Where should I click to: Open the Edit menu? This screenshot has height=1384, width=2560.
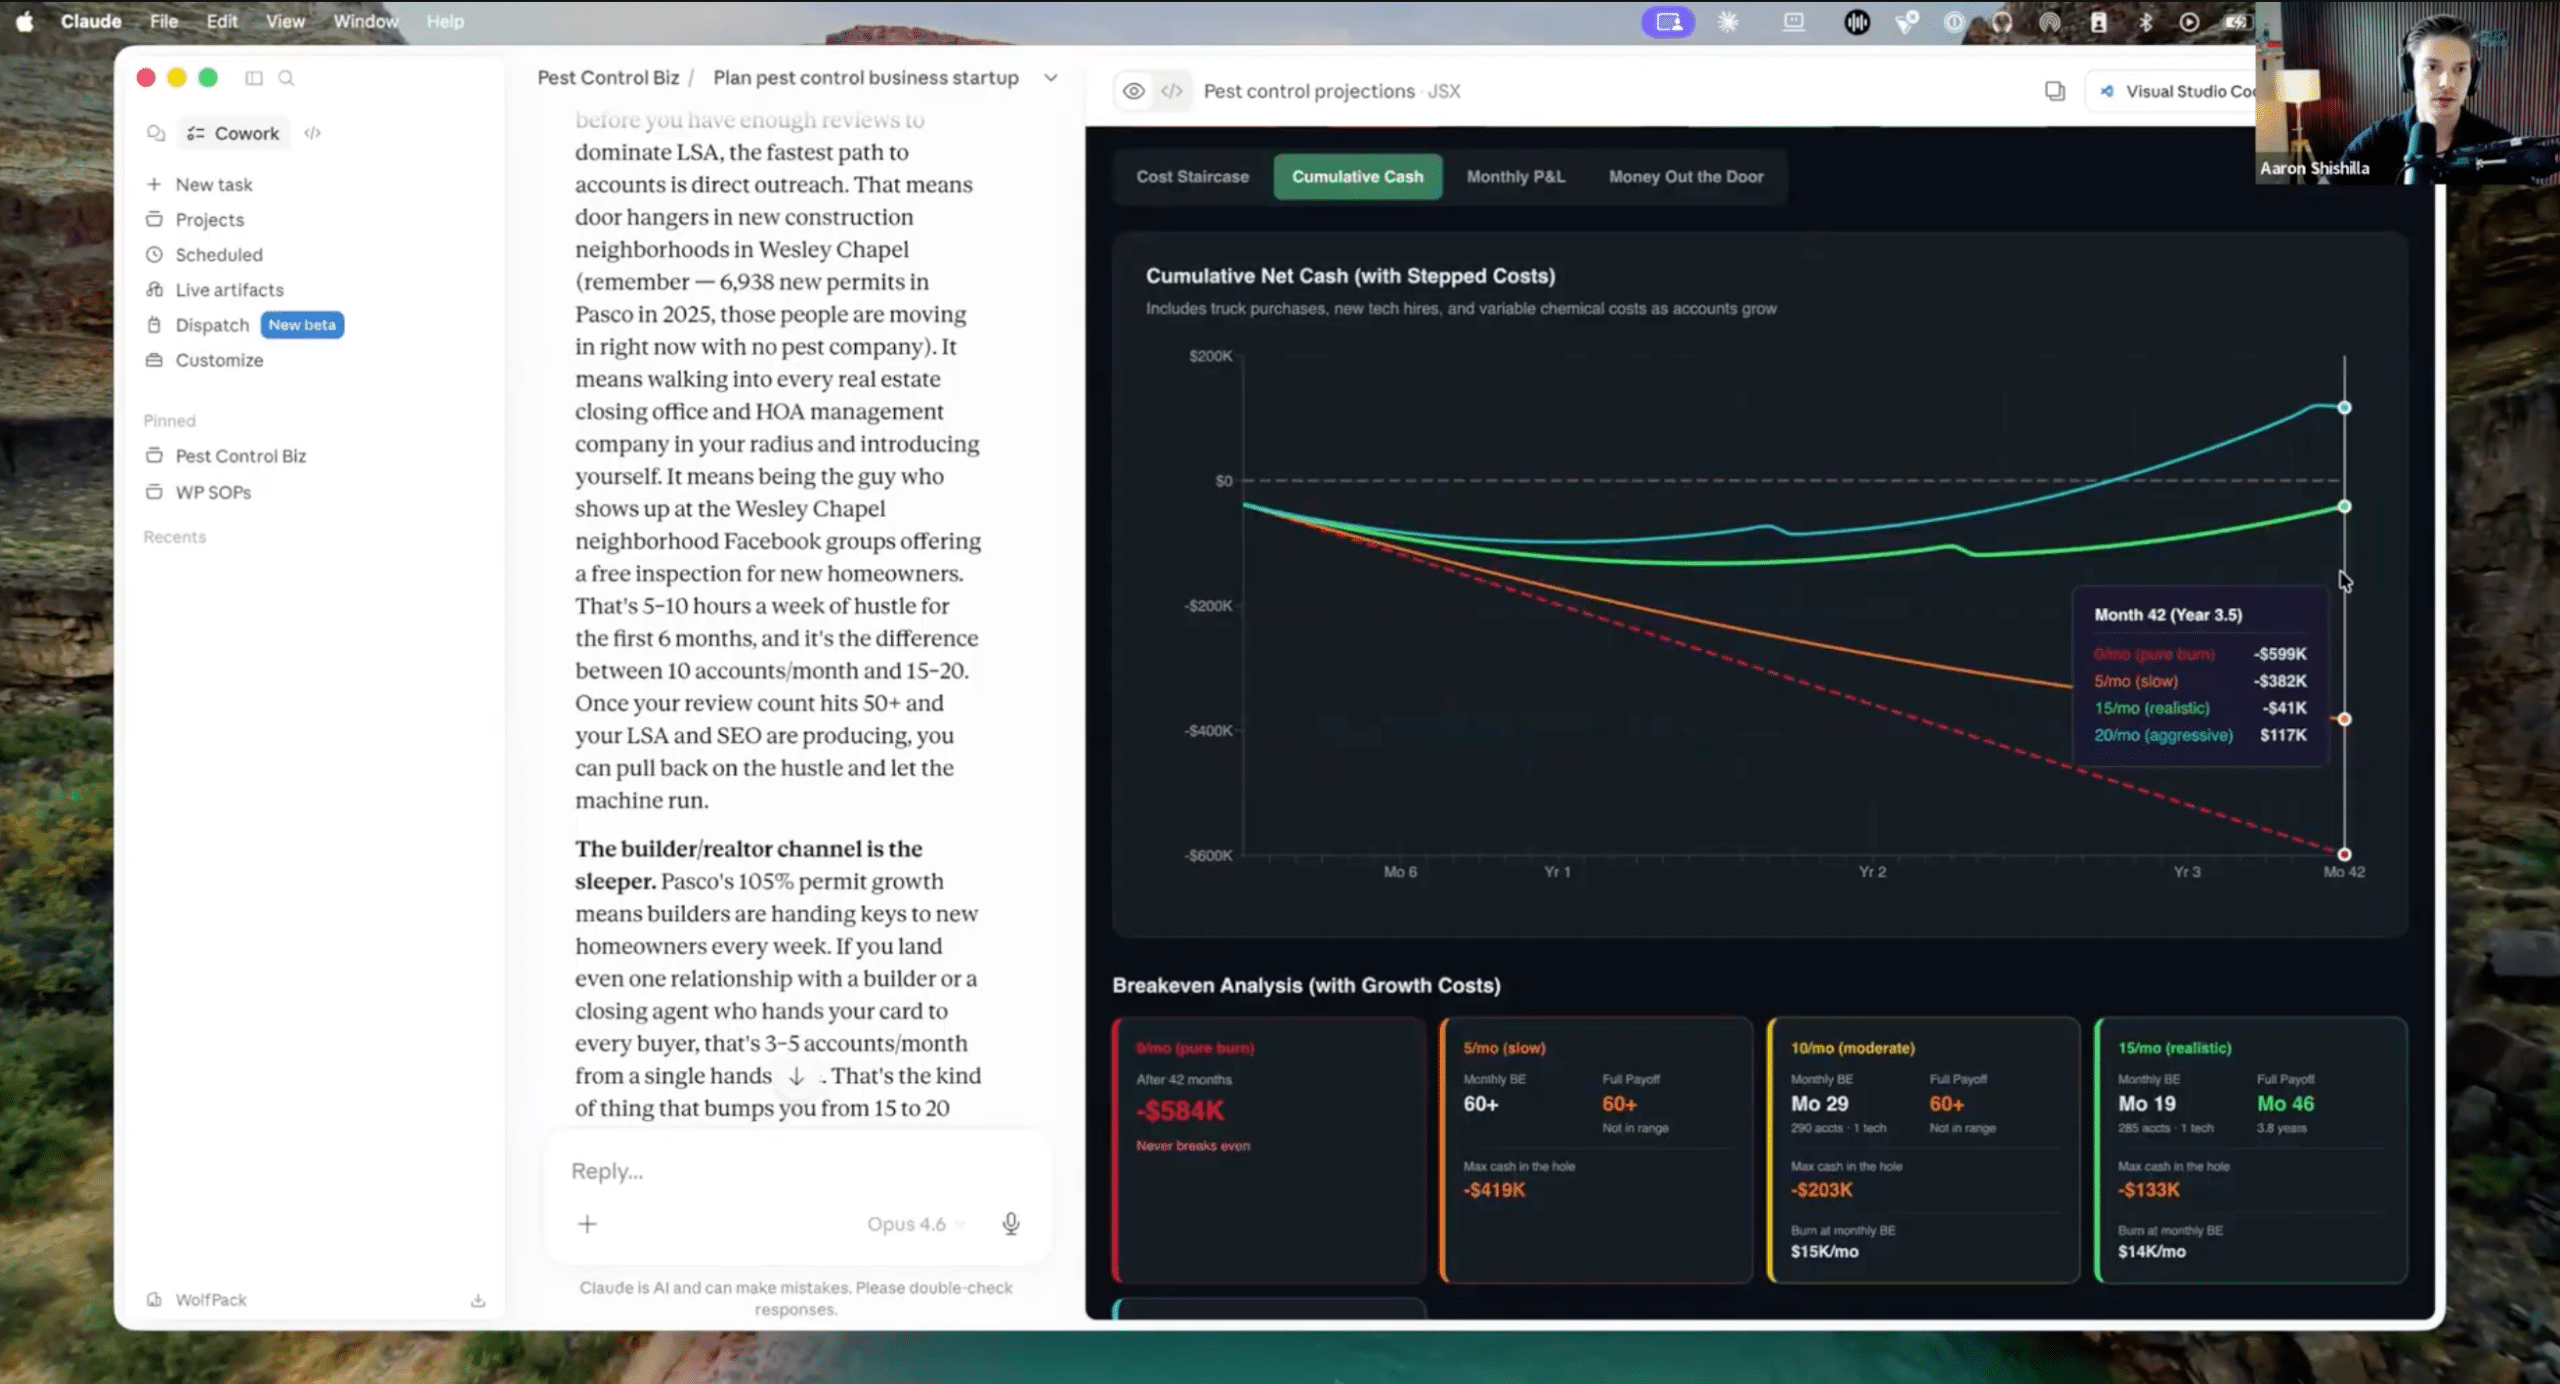[222, 21]
